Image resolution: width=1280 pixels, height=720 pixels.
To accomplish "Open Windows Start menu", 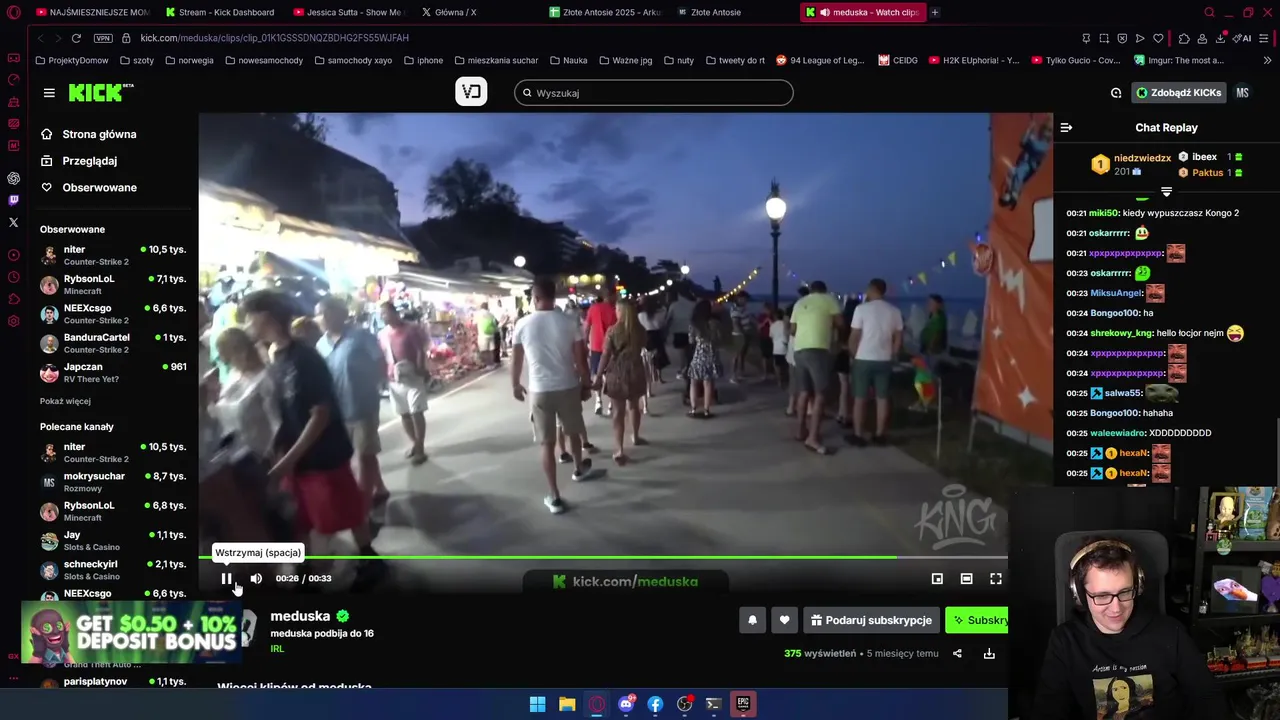I will [537, 704].
